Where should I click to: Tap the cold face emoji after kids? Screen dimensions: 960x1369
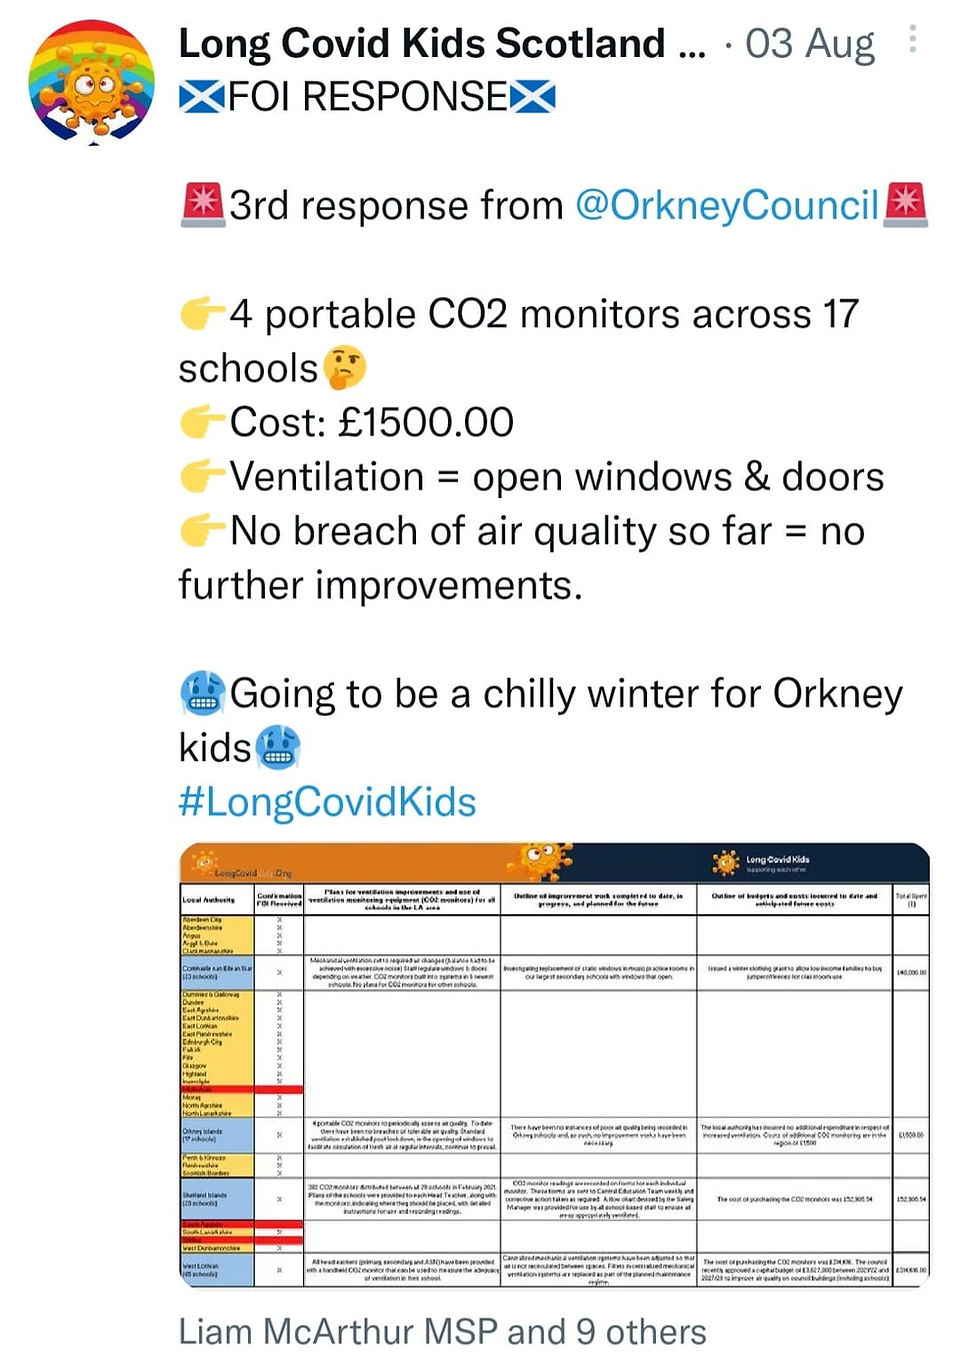[278, 747]
